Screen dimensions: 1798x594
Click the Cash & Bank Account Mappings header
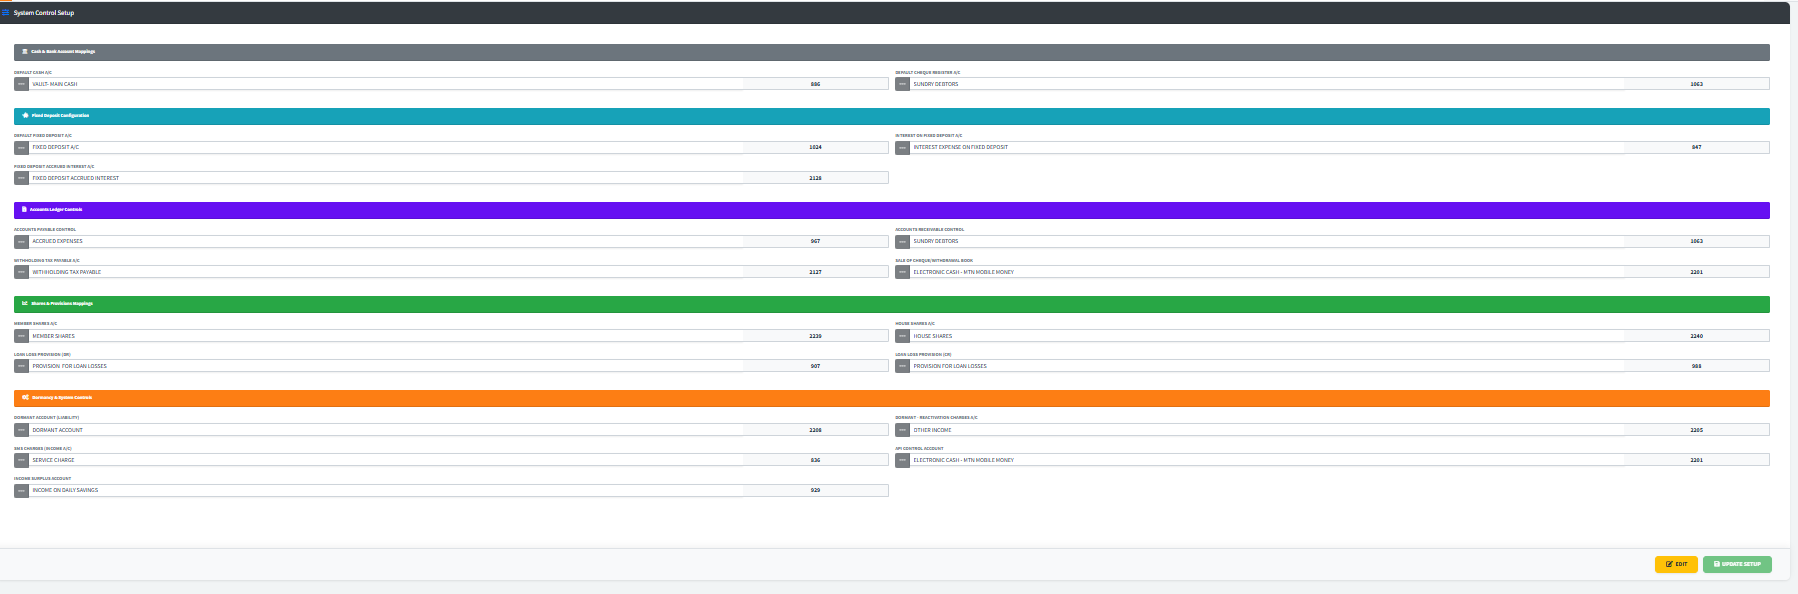pos(63,52)
